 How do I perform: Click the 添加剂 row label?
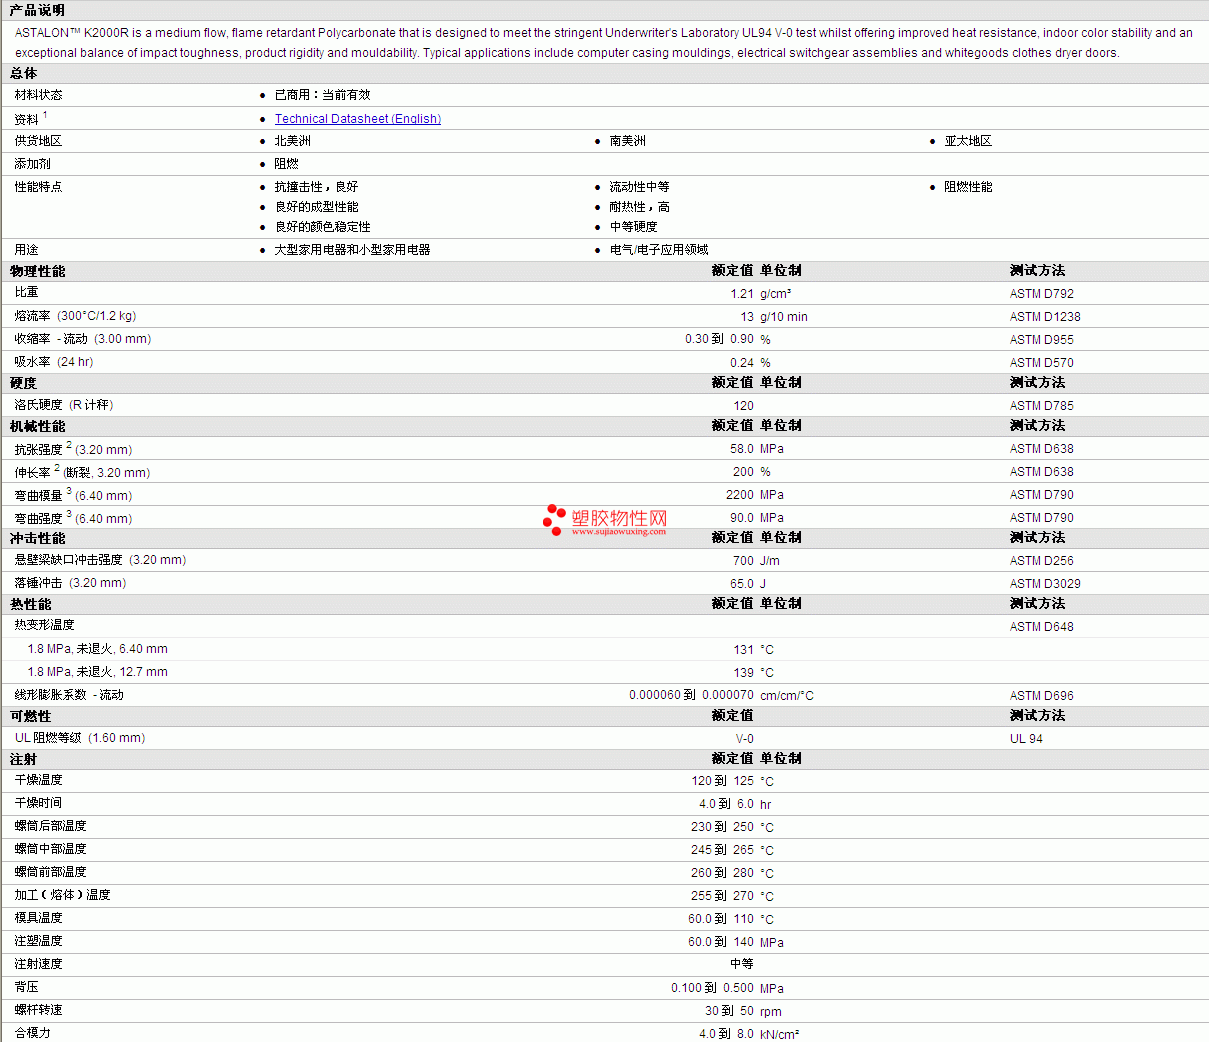pos(32,164)
